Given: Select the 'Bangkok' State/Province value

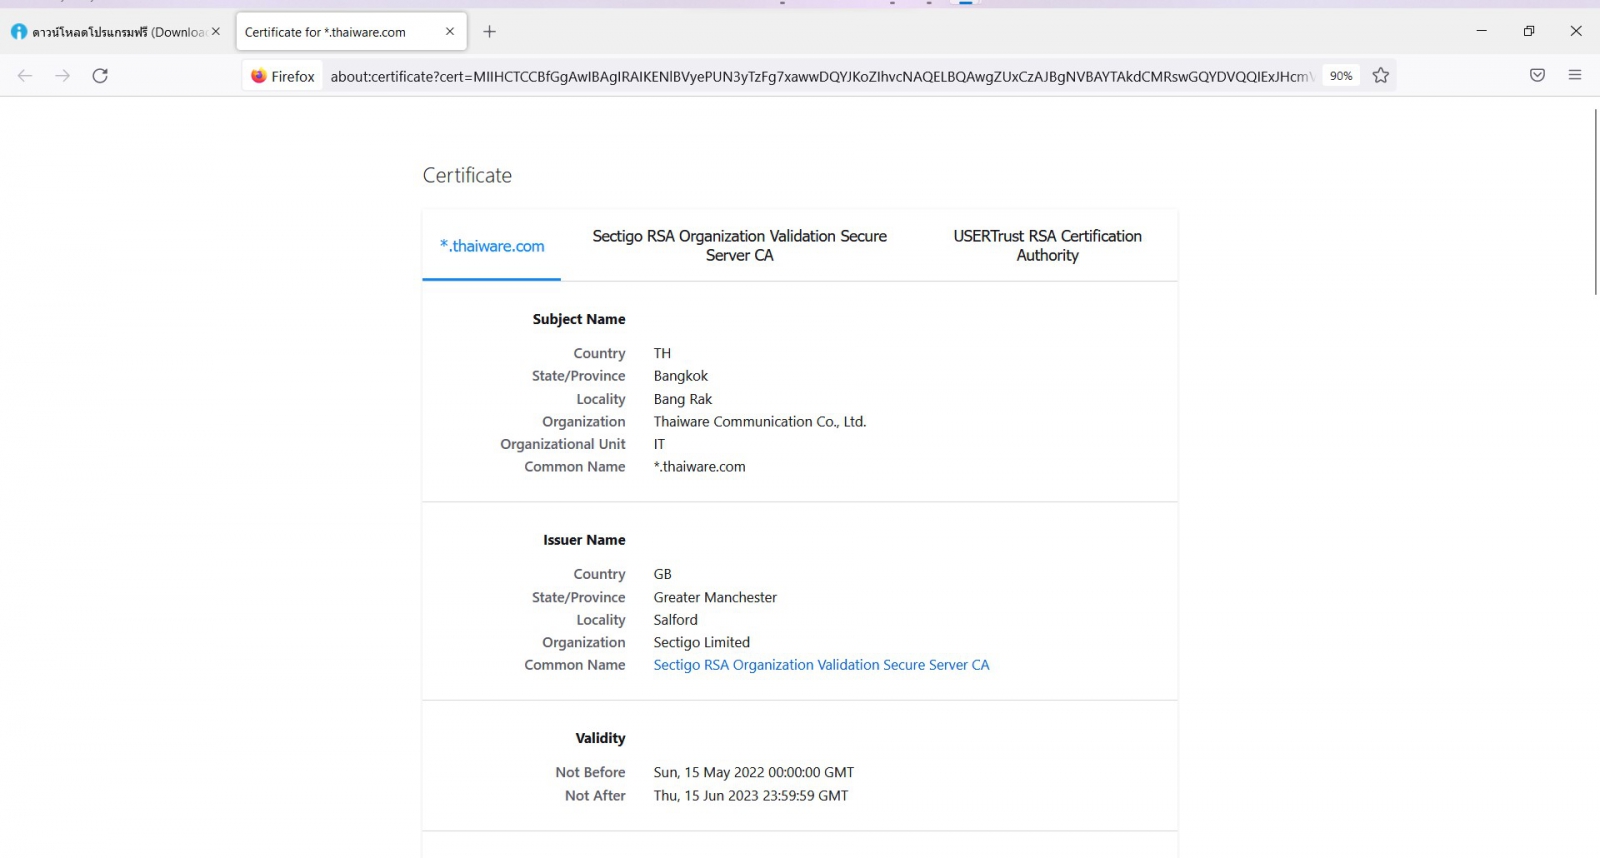Looking at the screenshot, I should 681,376.
